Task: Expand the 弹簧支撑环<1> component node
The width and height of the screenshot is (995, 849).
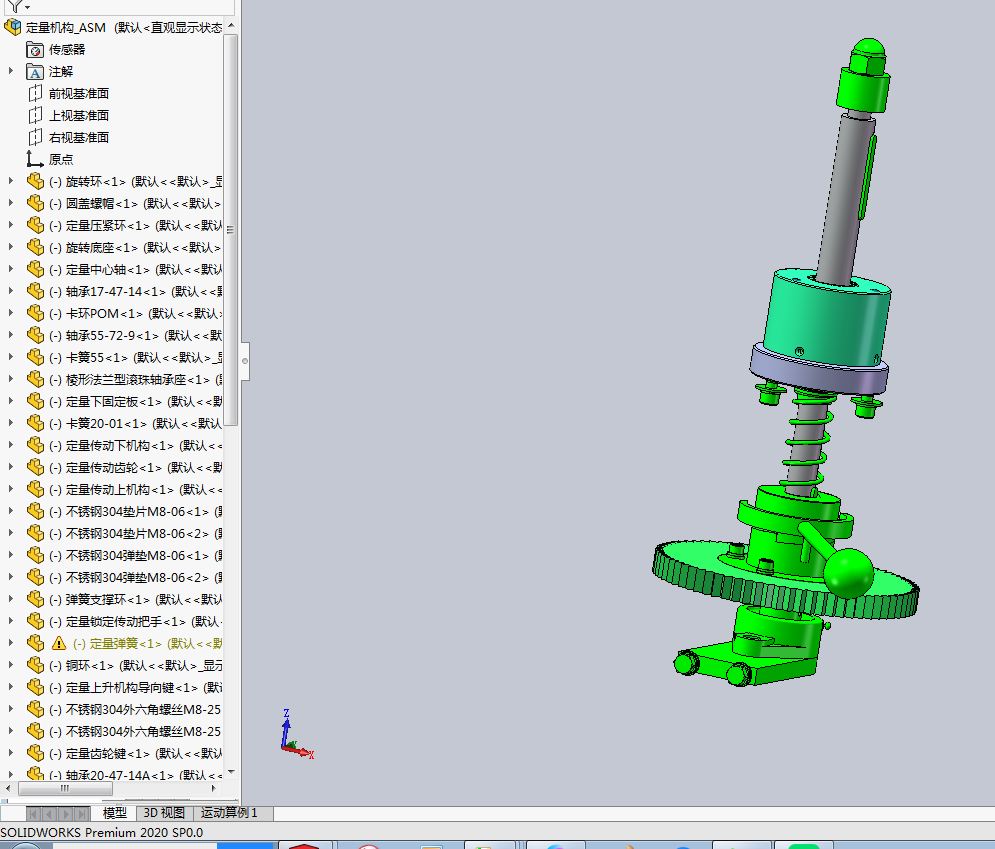Action: [x=10, y=598]
